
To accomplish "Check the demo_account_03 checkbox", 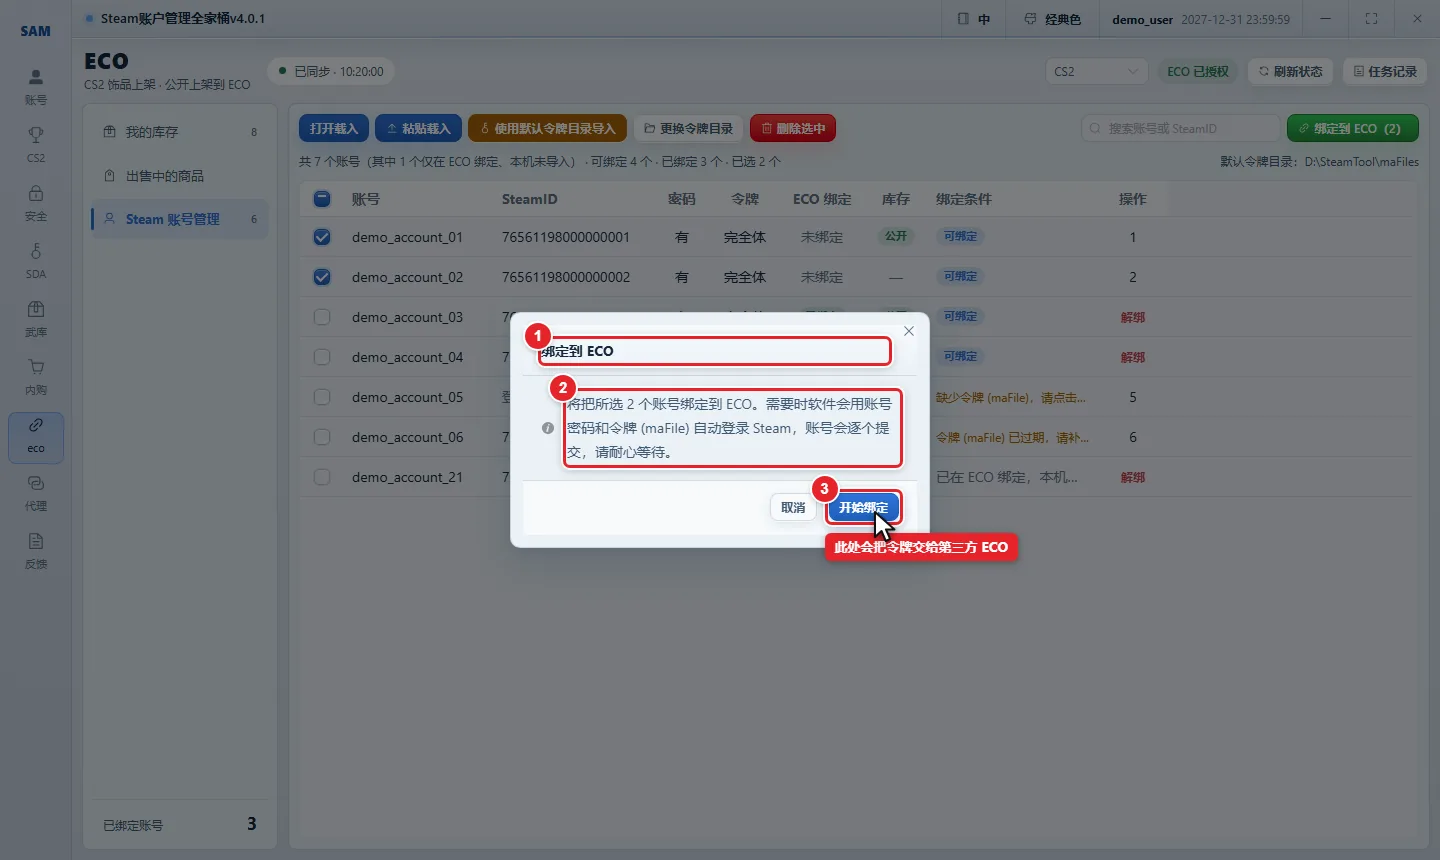I will 322,317.
